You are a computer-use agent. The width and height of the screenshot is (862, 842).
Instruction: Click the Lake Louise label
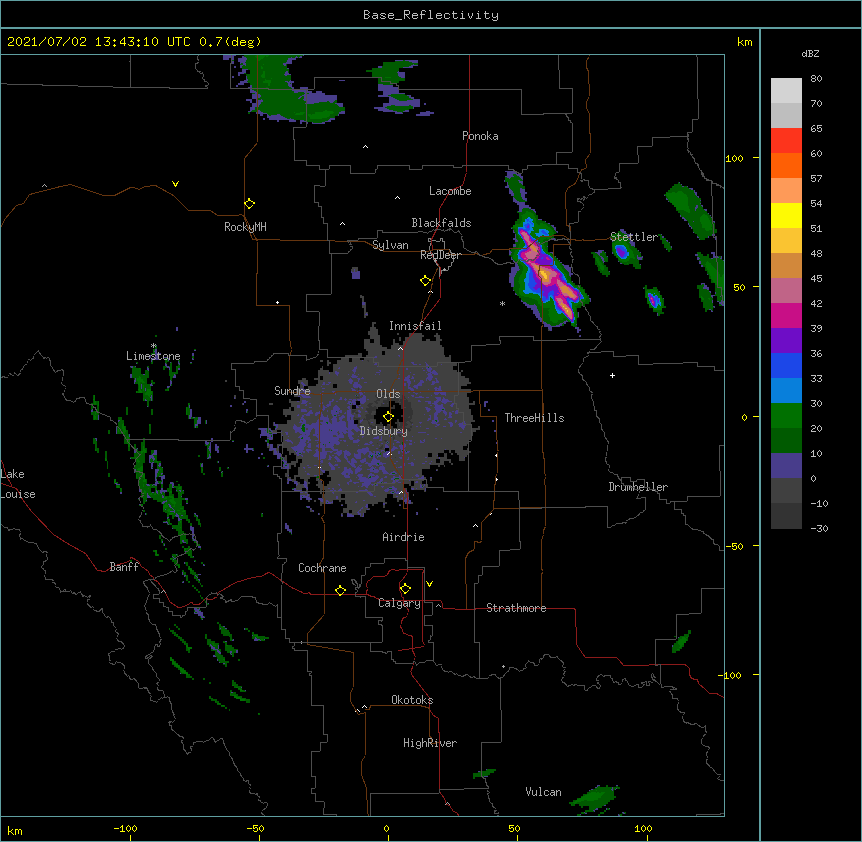[18, 484]
